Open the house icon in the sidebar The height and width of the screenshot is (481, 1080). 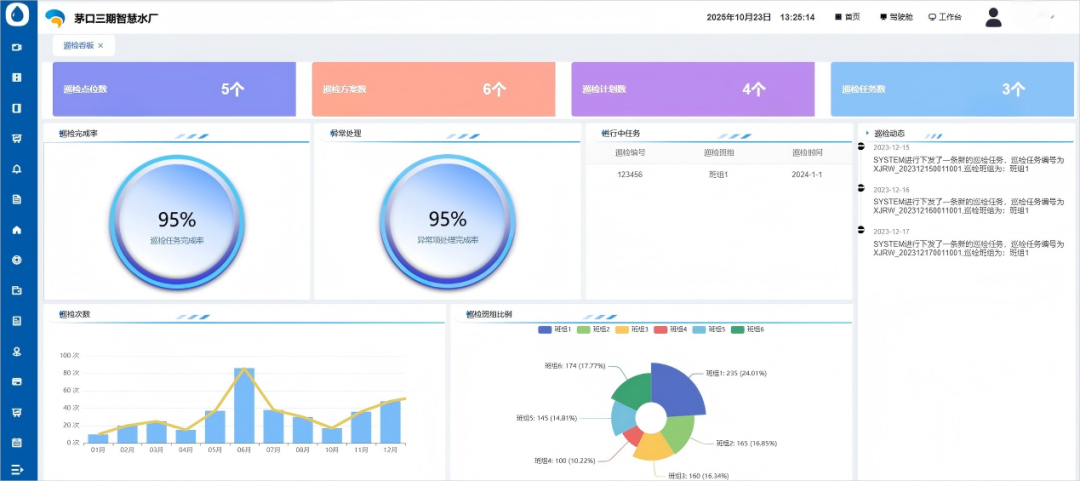coord(17,229)
